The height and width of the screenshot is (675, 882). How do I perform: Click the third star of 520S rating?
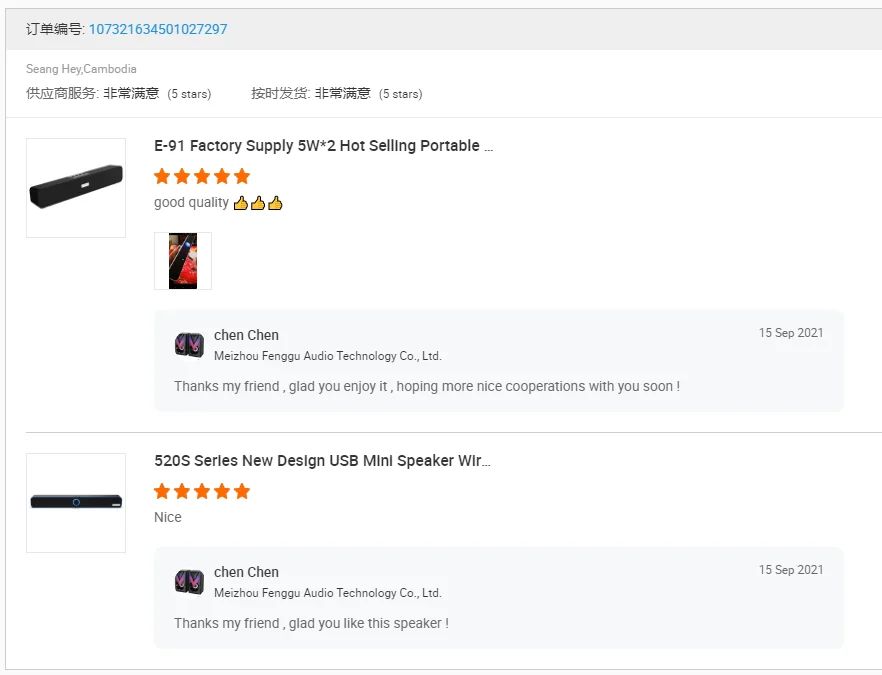pyautogui.click(x=202, y=491)
